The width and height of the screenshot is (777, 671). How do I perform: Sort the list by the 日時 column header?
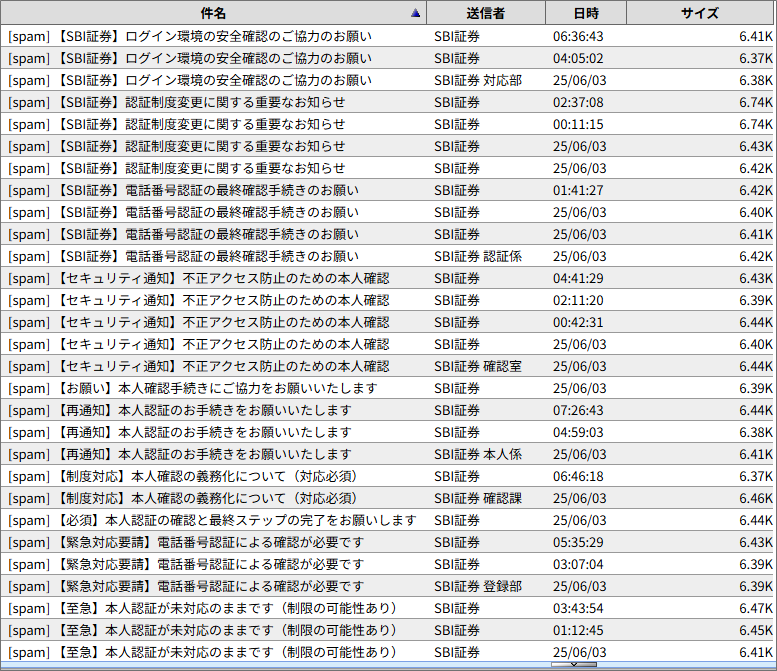(586, 13)
